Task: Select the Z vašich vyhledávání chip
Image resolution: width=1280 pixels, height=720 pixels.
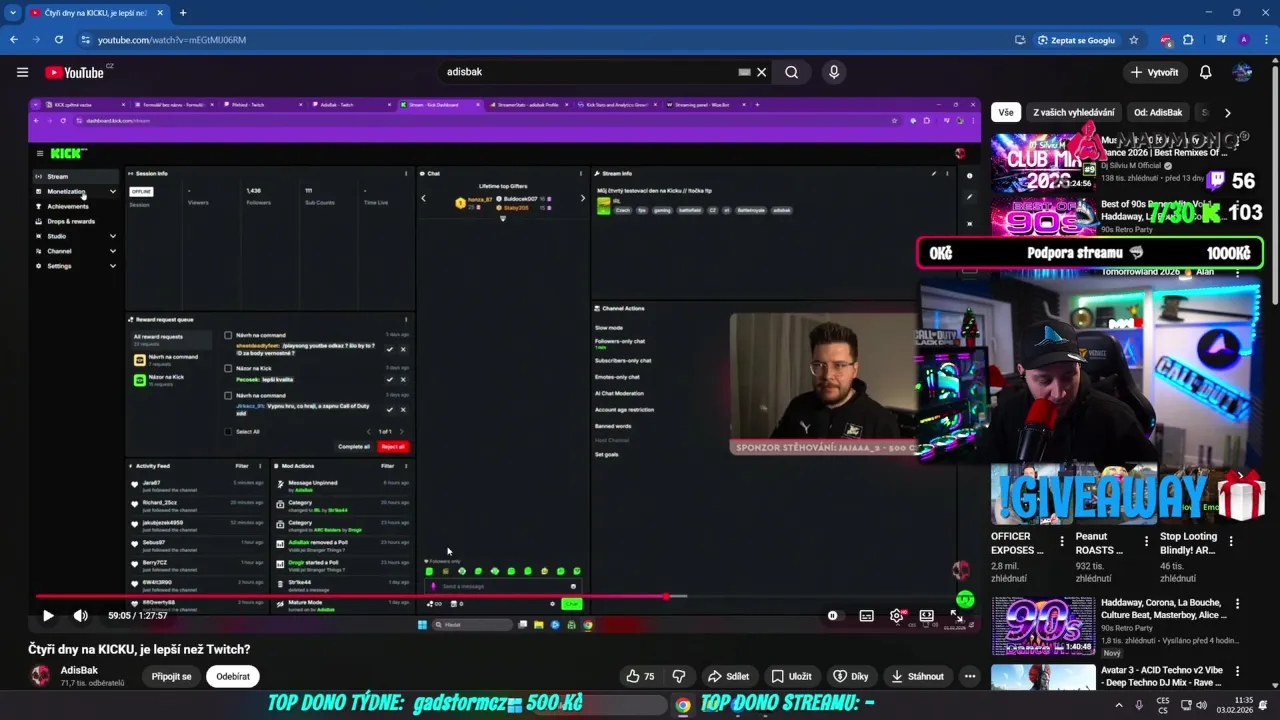Action: pyautogui.click(x=1073, y=113)
